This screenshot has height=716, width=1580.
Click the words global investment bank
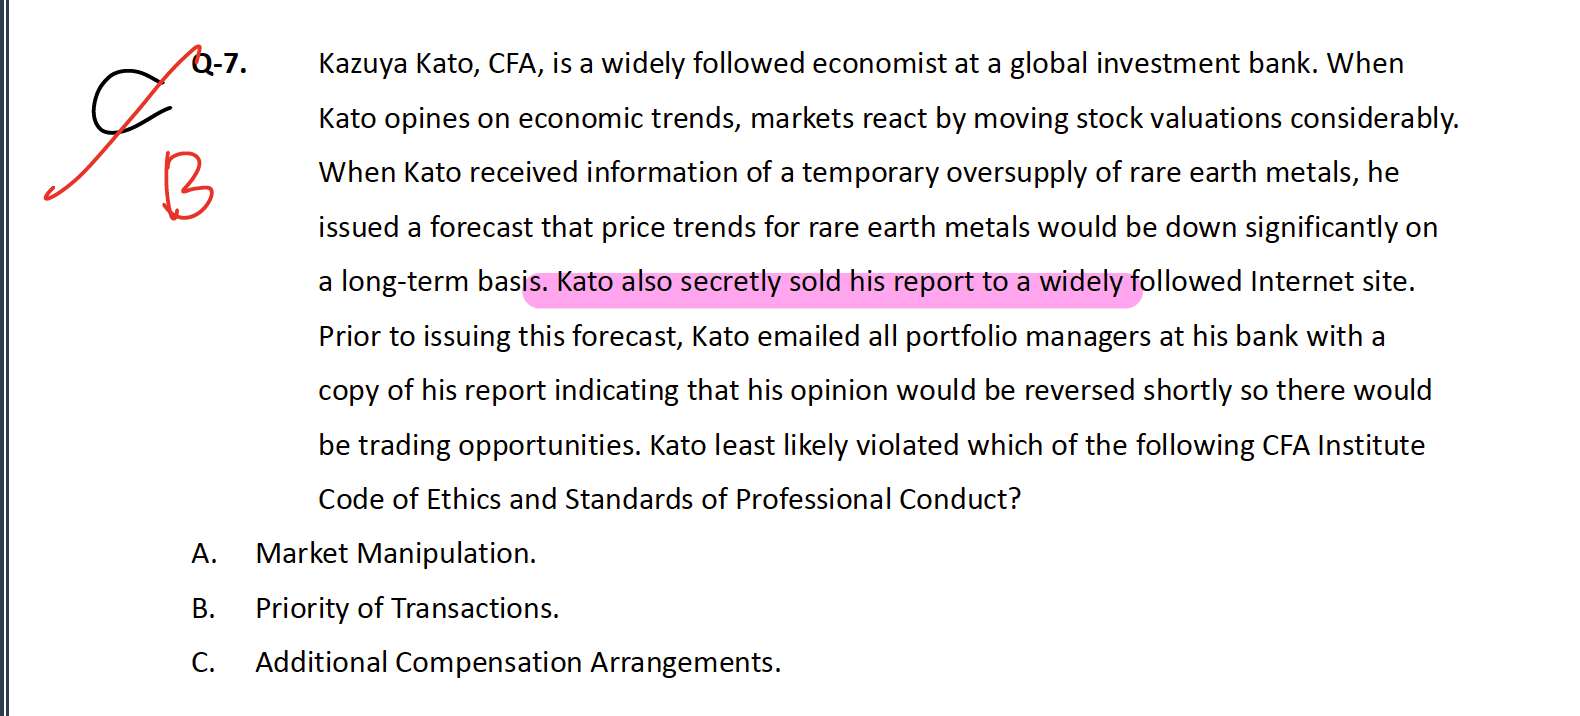pyautogui.click(x=1161, y=64)
